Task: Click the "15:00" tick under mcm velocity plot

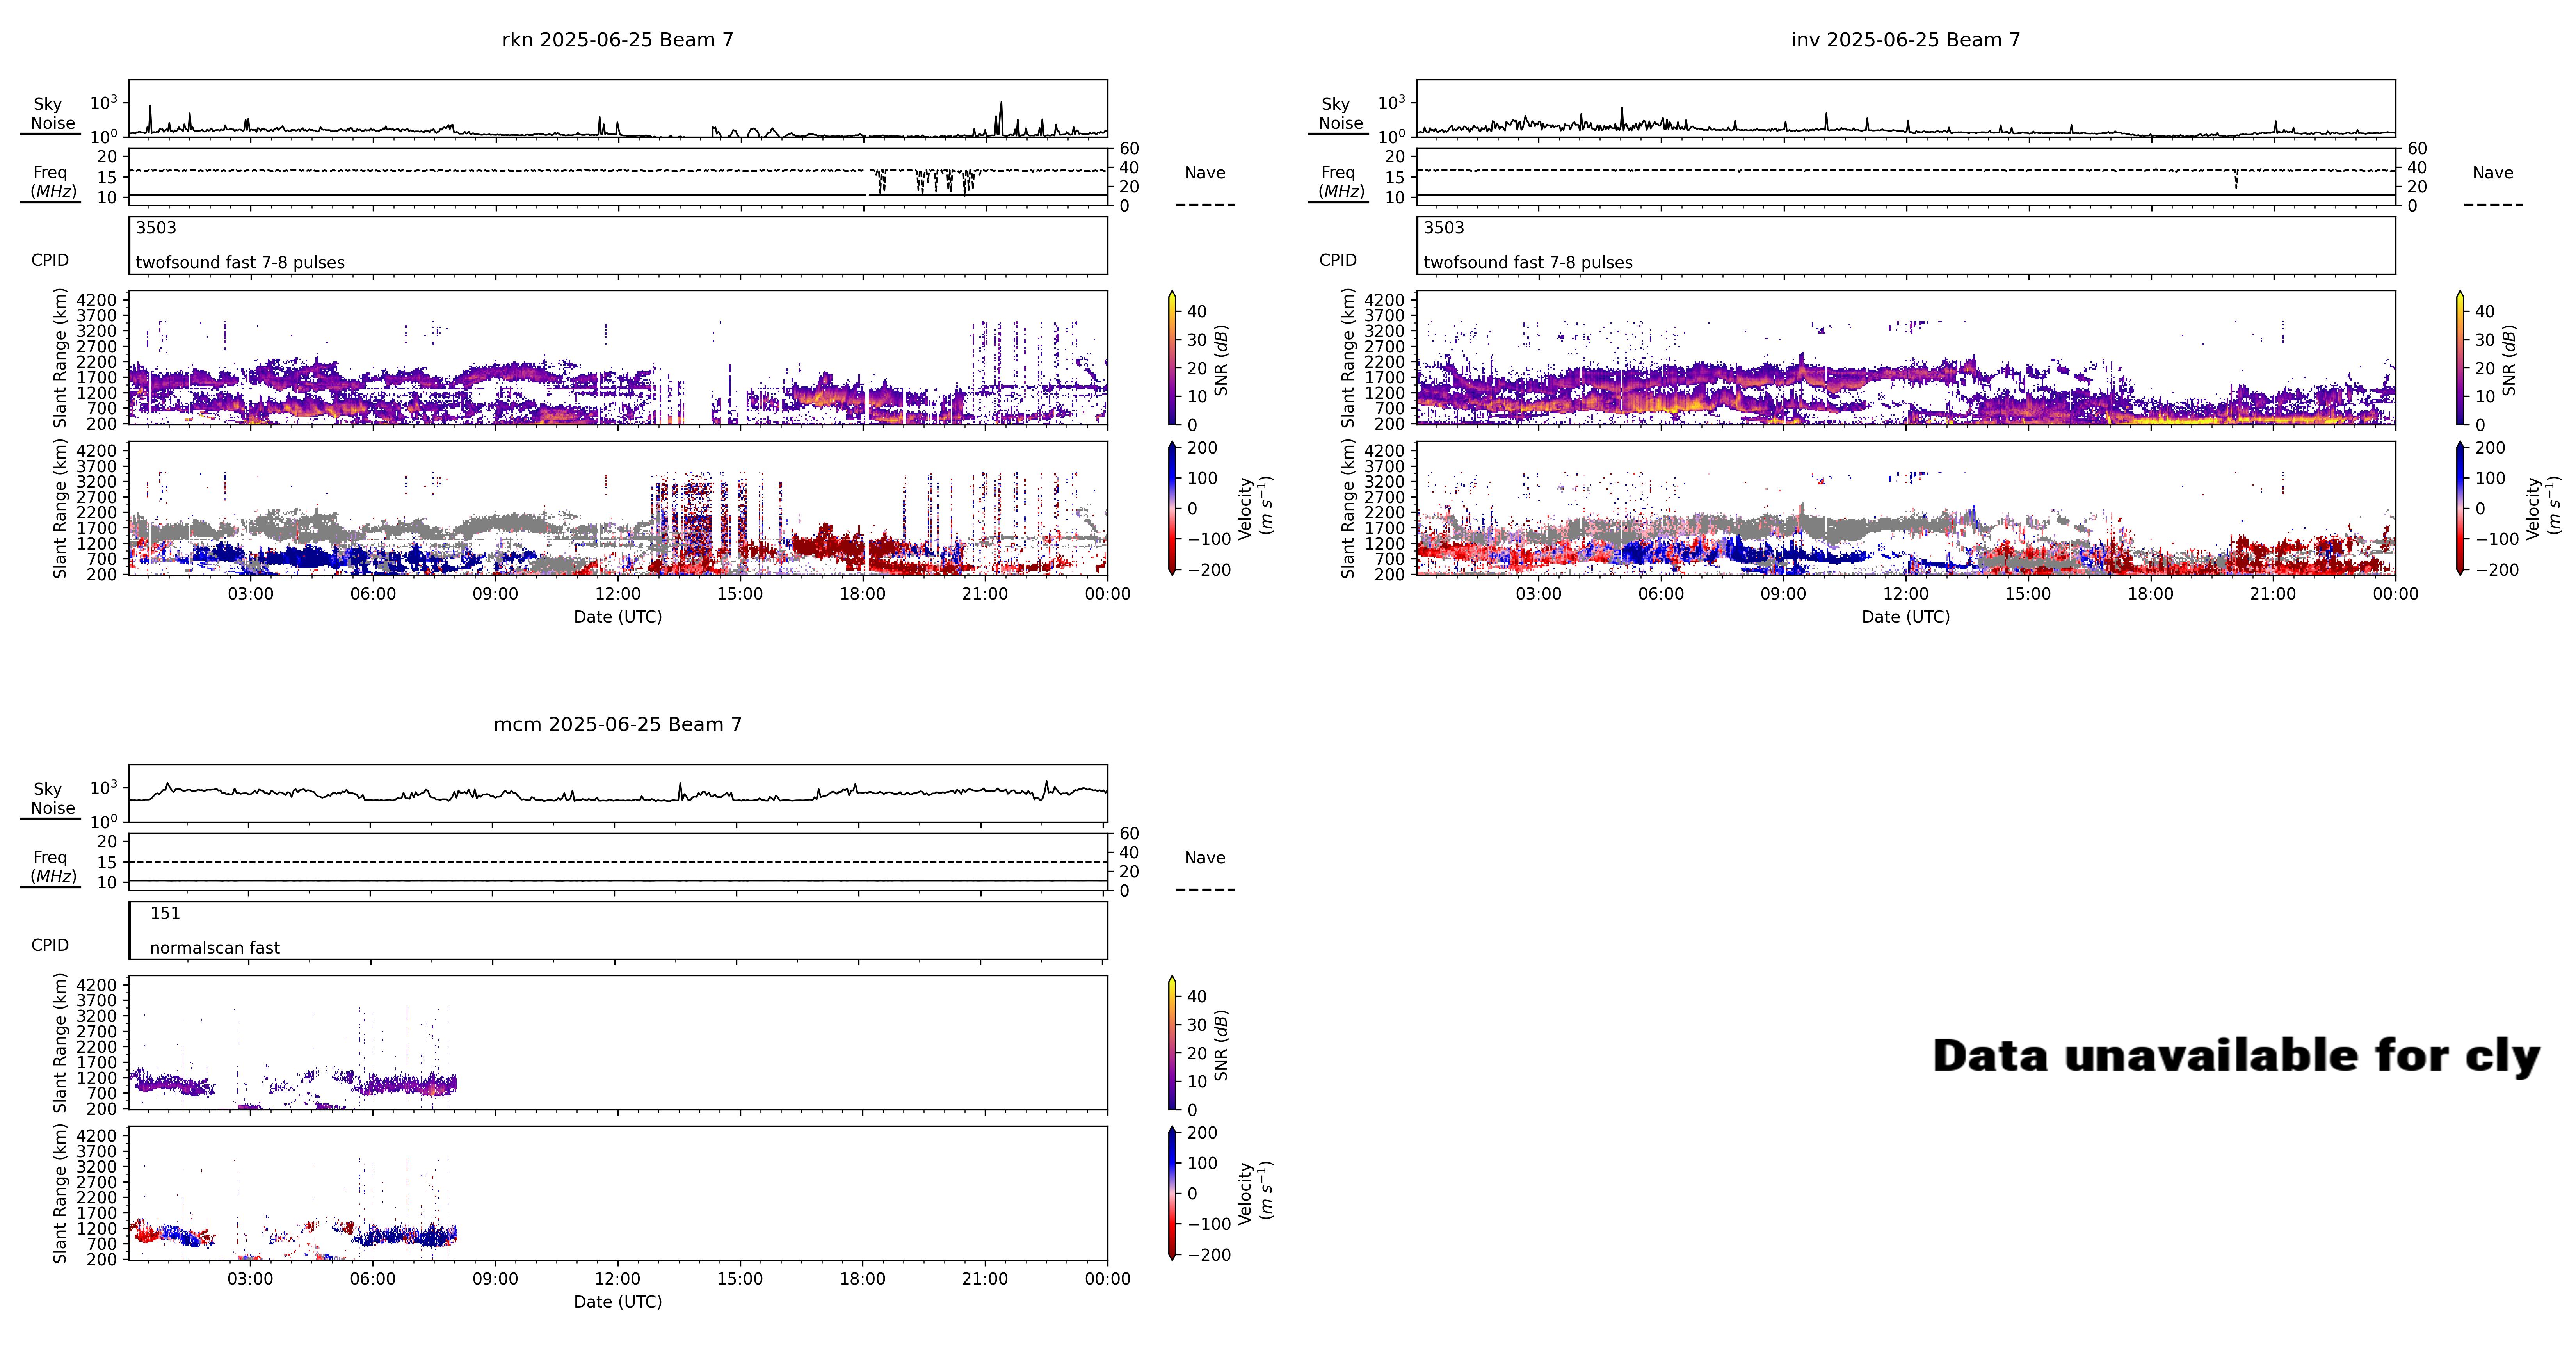Action: [740, 1279]
